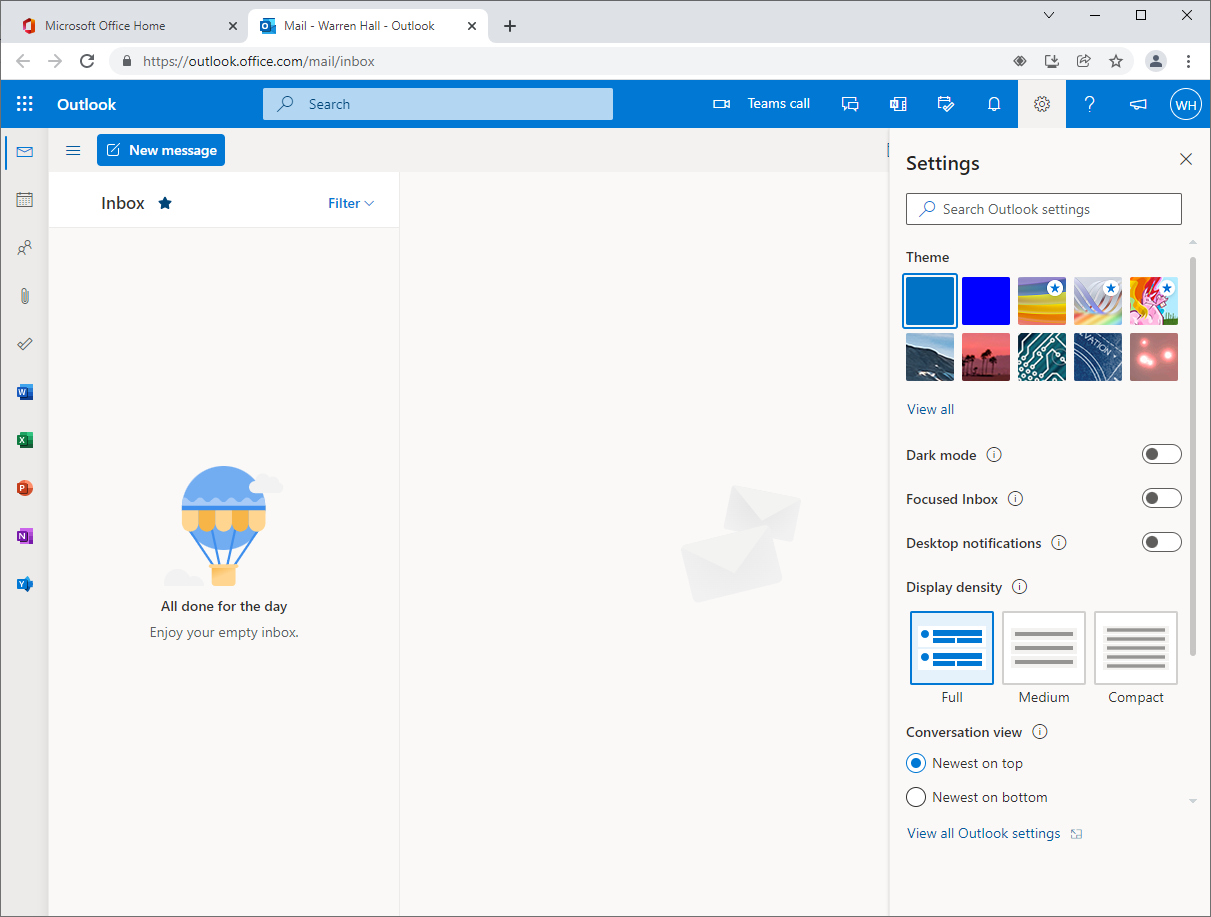Reload the page in browser
Viewport: 1211px width, 917px height.
click(87, 61)
